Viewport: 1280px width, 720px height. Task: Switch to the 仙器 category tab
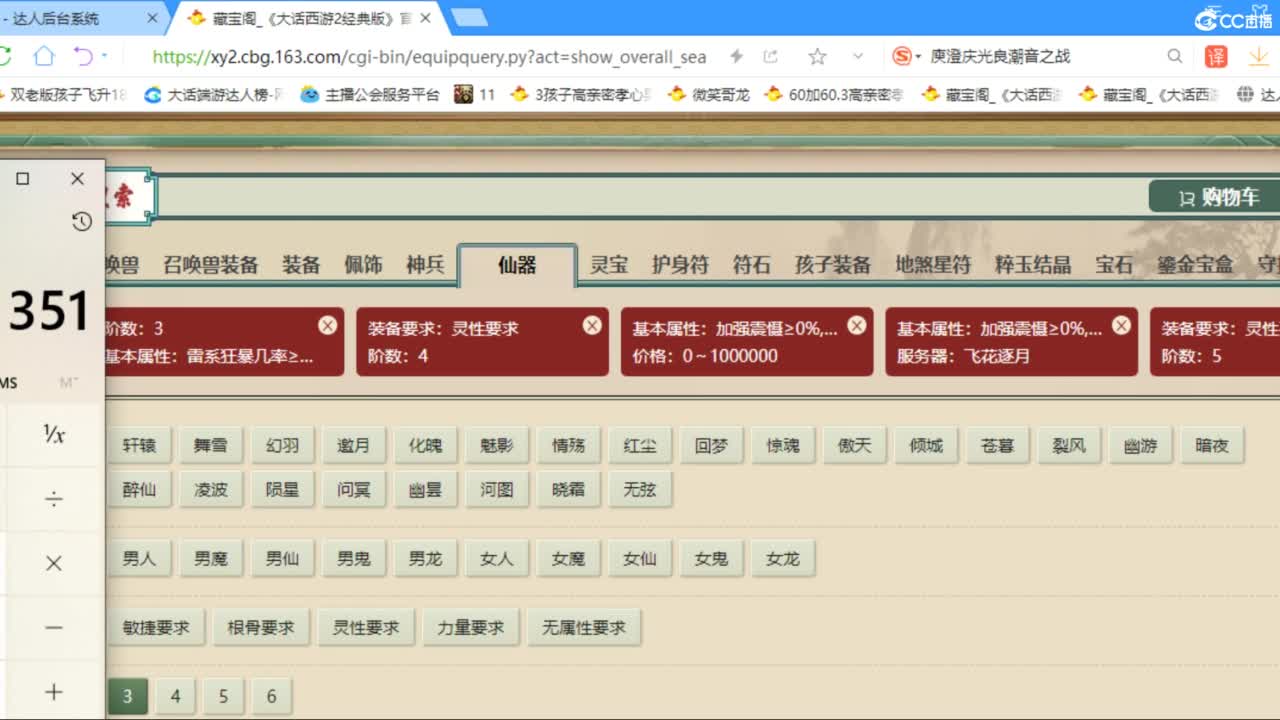(x=517, y=265)
